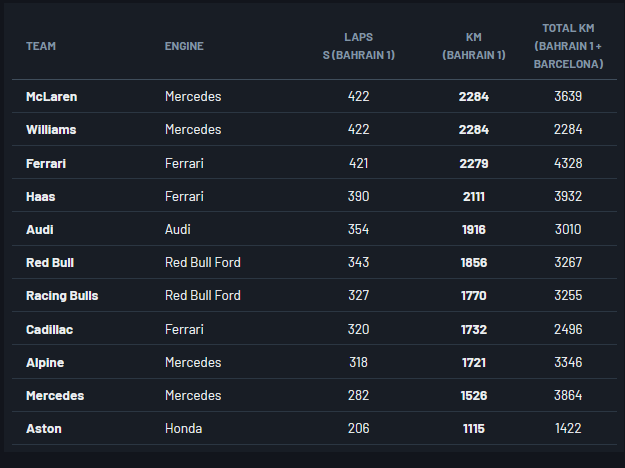The width and height of the screenshot is (625, 468).
Task: Click Audi in the Engine column
Action: 179,229
